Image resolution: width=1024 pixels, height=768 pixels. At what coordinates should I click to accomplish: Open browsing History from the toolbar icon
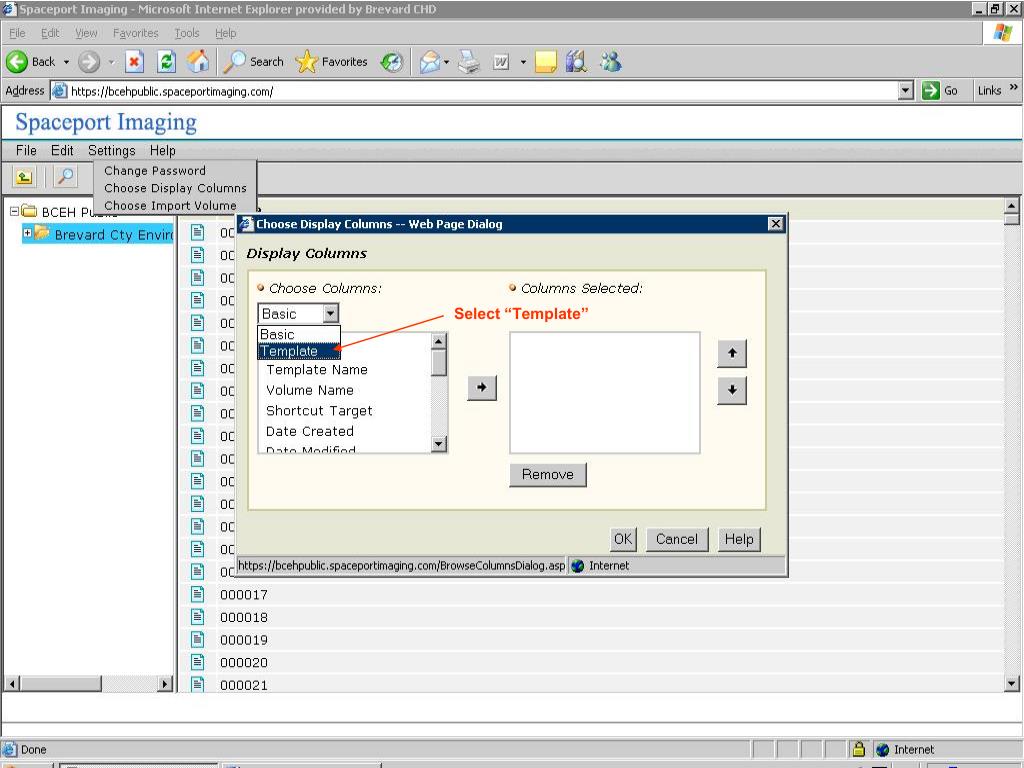(392, 62)
